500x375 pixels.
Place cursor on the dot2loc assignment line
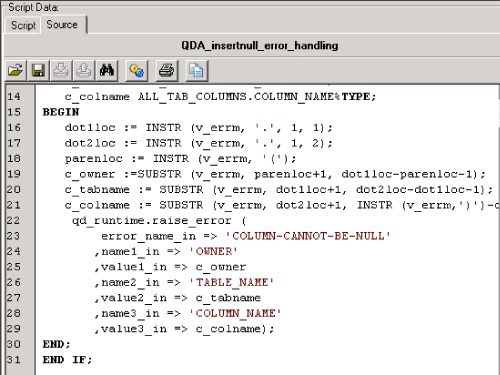tap(198, 143)
